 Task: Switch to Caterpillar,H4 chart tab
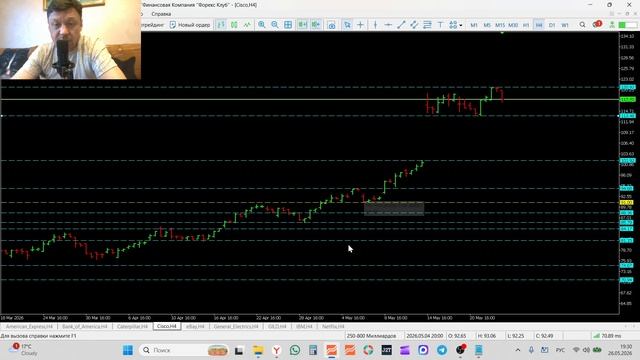click(132, 327)
